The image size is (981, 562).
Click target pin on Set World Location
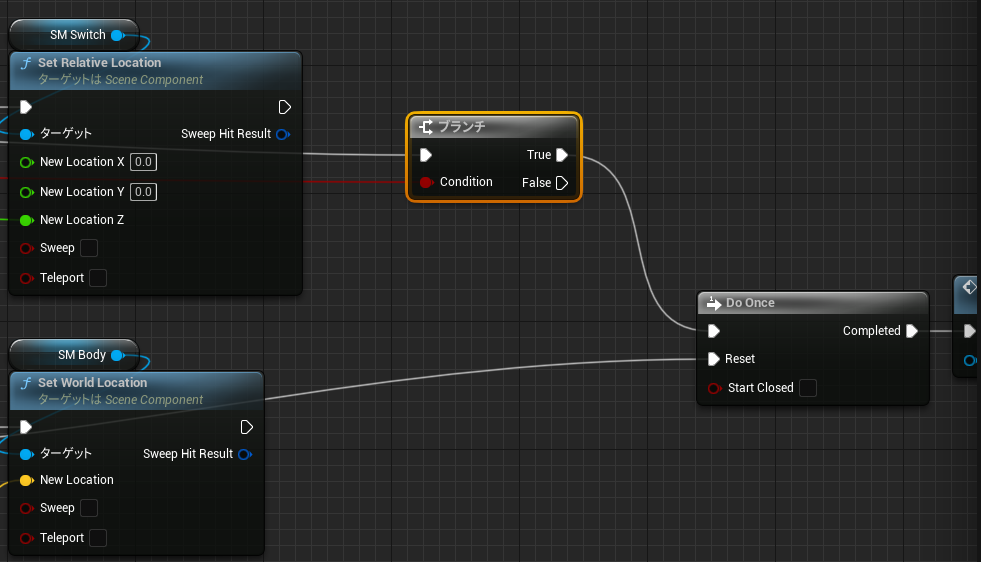(x=26, y=454)
